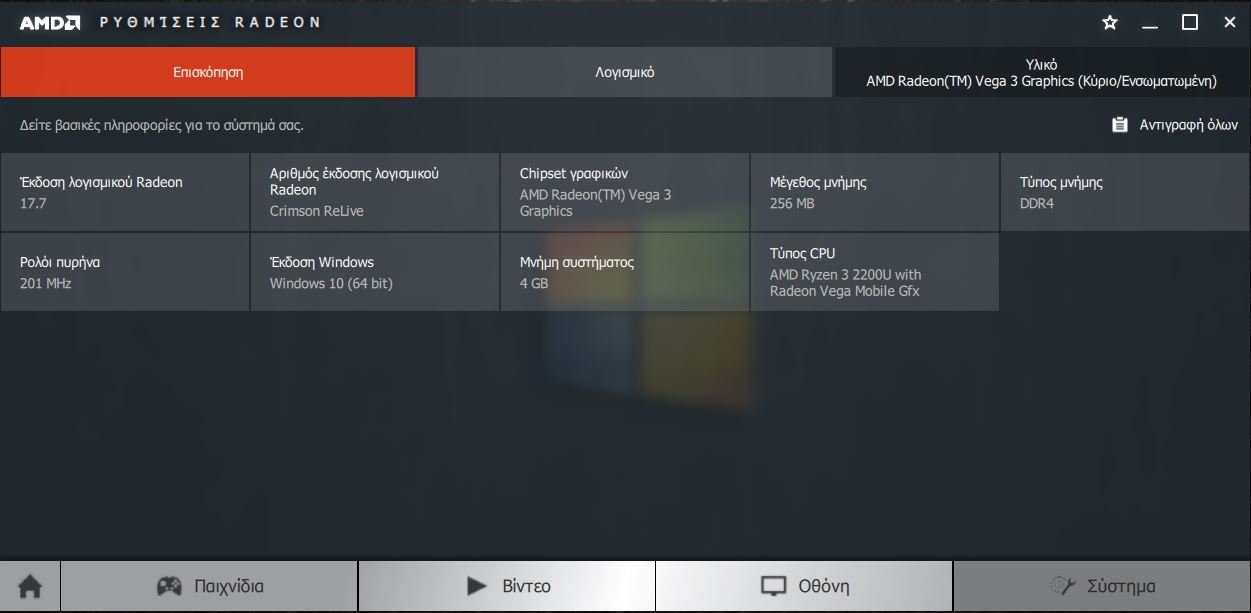The width and height of the screenshot is (1251, 613).
Task: Select the Crimson ReLive version number tile
Action: (375, 192)
